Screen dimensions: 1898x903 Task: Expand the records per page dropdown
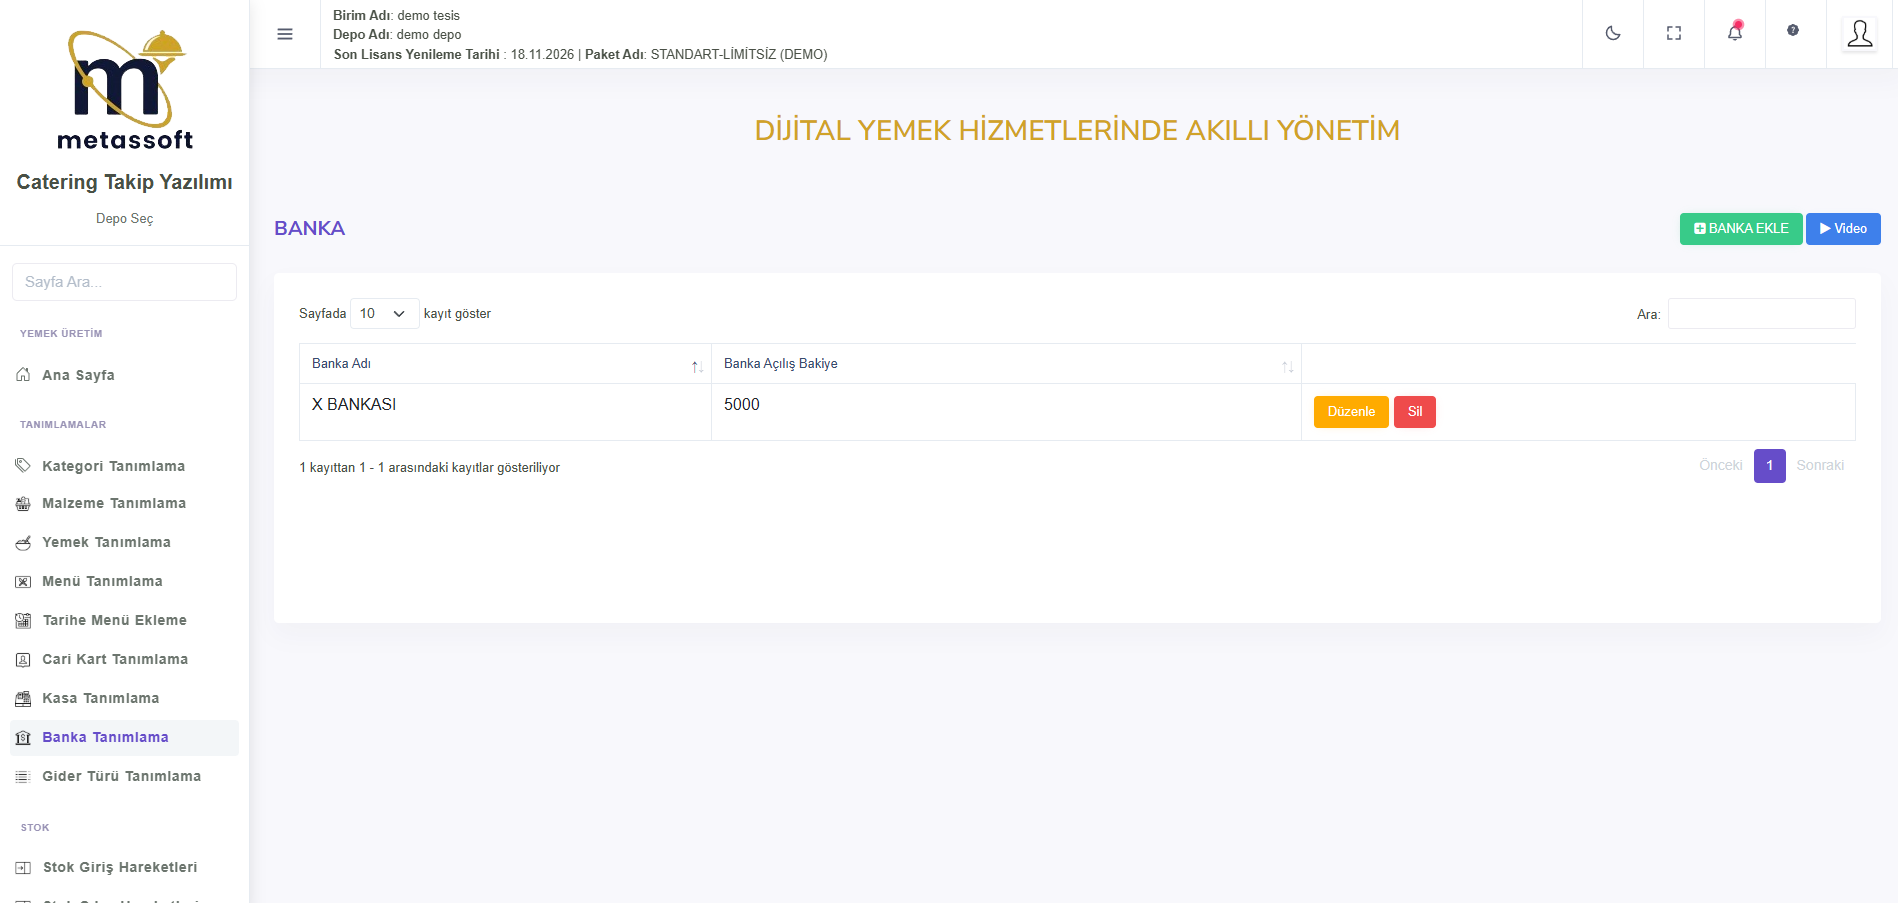point(384,314)
